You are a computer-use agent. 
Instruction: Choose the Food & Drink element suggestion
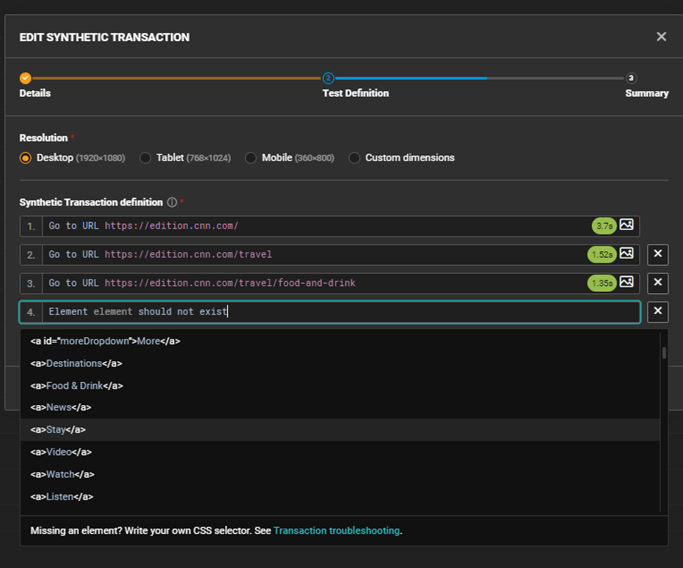click(76, 385)
